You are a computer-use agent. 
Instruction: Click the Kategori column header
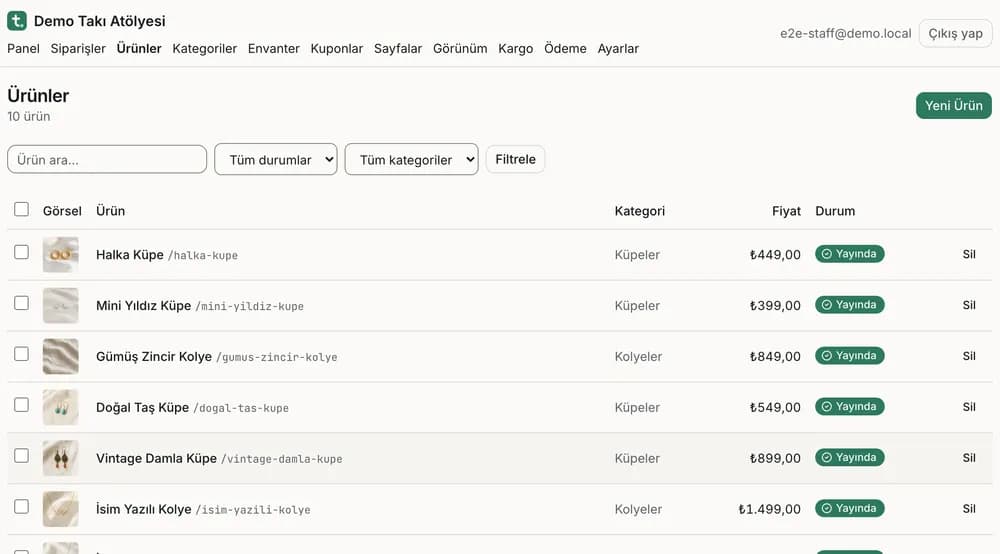(640, 211)
